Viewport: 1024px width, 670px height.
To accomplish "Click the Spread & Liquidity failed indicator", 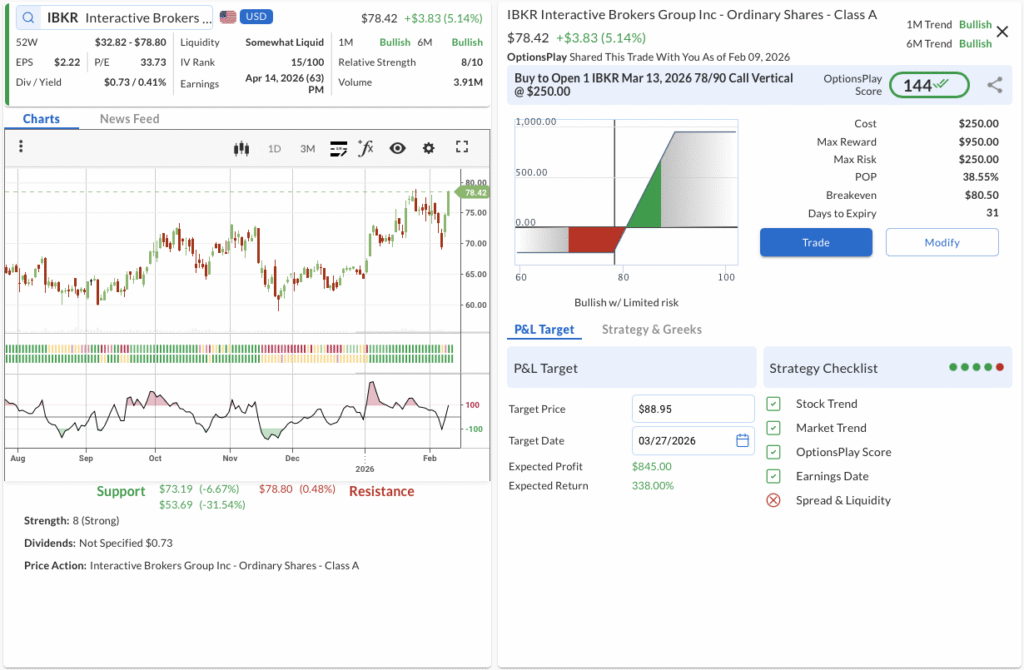I will tap(773, 500).
